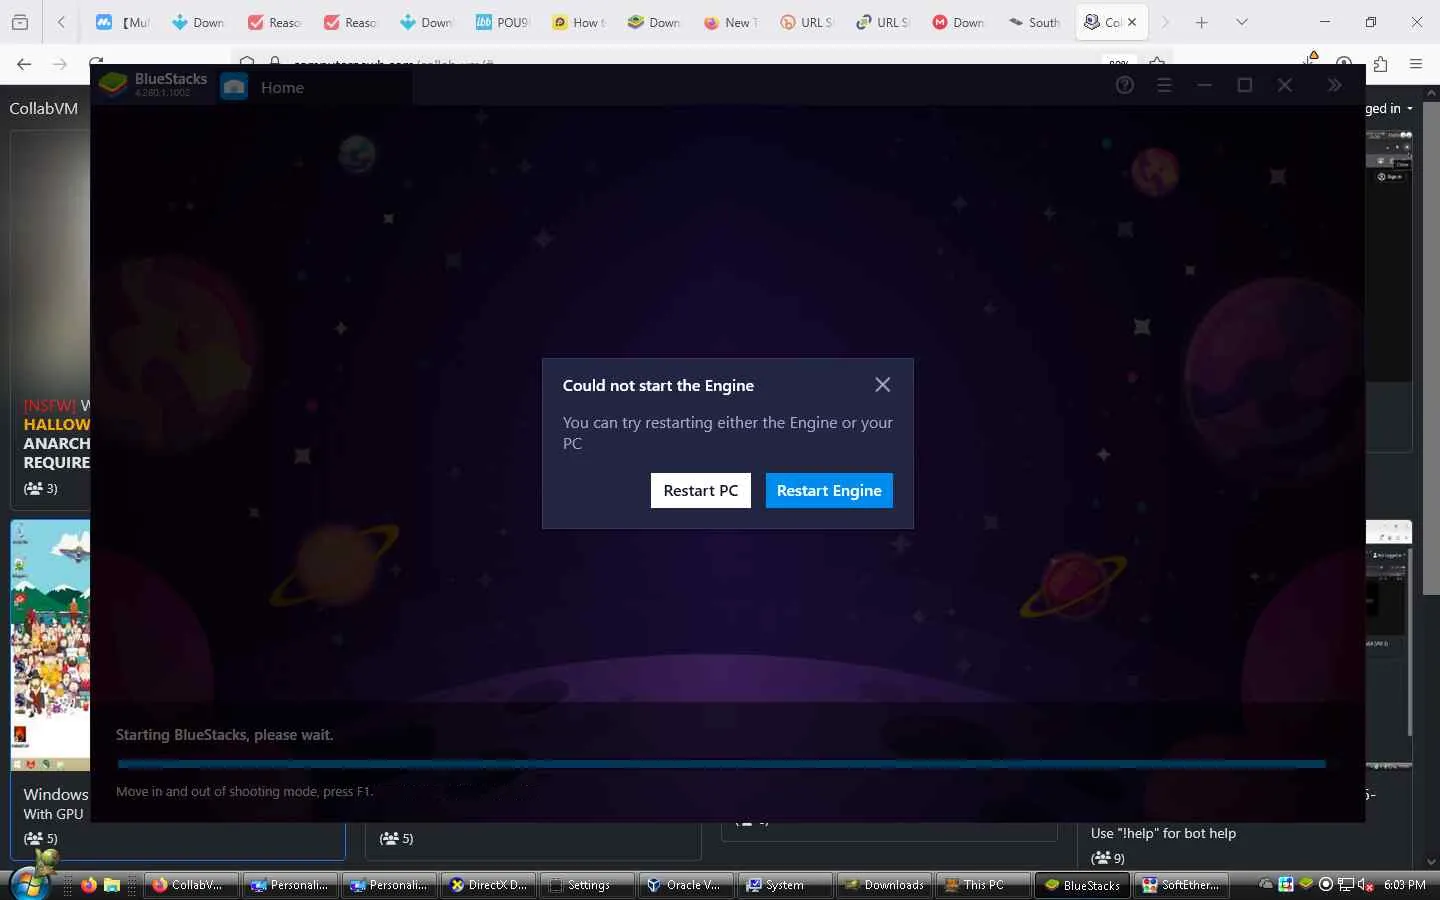
Task: Switch to the 'South' browser tab
Action: 1035,22
